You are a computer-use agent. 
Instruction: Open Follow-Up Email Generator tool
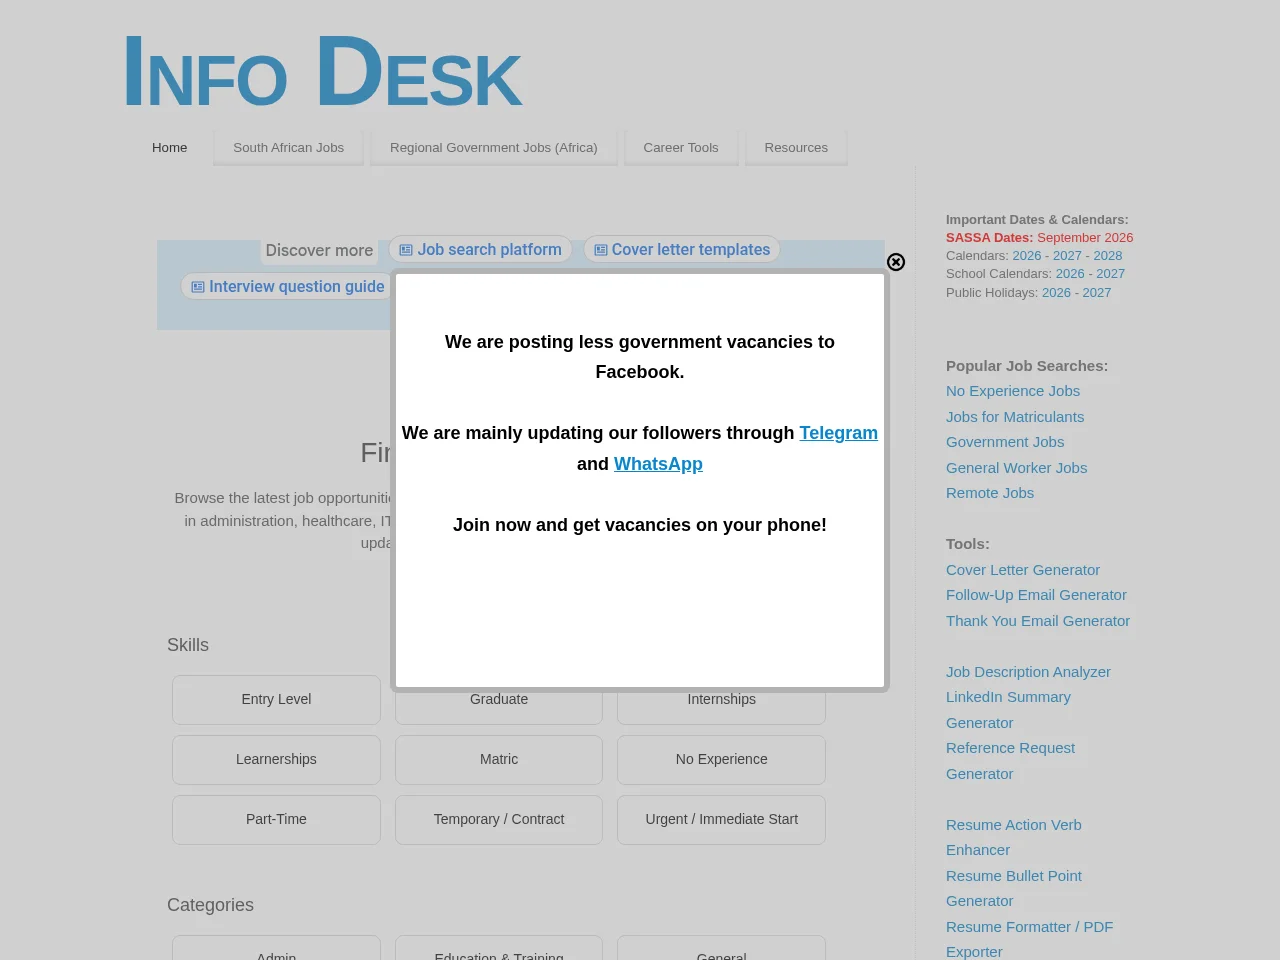(x=1036, y=595)
